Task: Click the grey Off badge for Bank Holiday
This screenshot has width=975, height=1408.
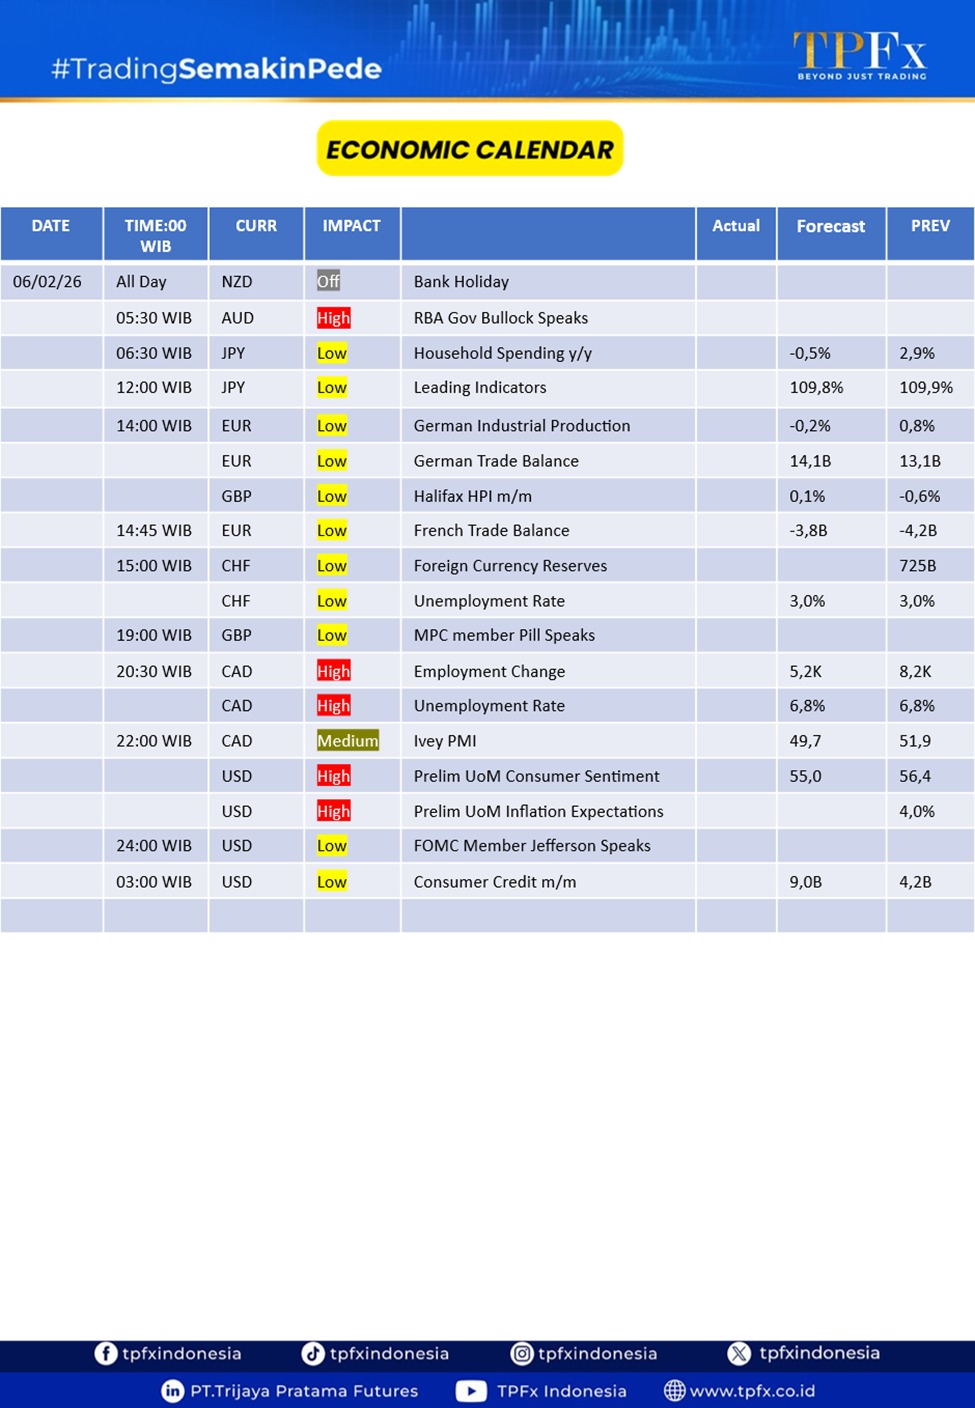Action: [x=328, y=282]
